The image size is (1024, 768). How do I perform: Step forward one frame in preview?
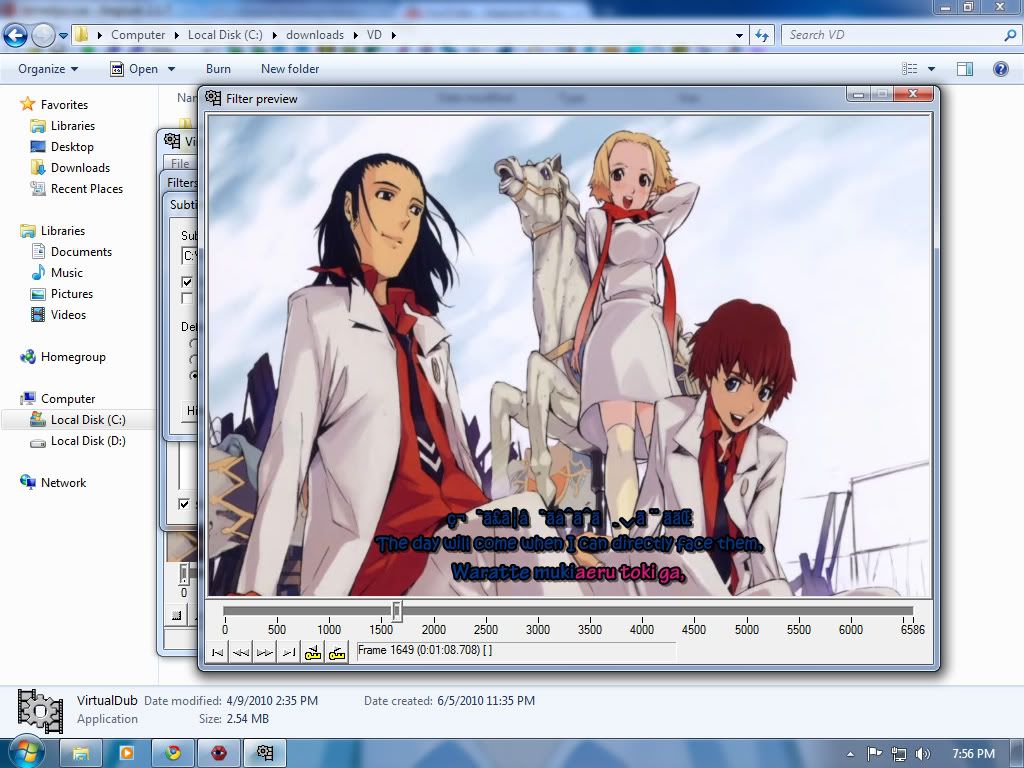click(264, 652)
